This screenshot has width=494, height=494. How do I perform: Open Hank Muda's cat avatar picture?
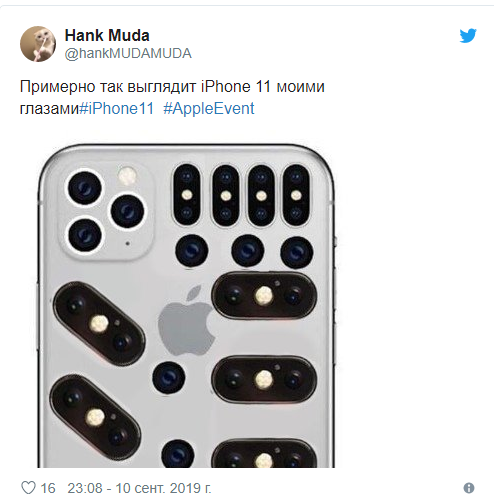point(38,44)
